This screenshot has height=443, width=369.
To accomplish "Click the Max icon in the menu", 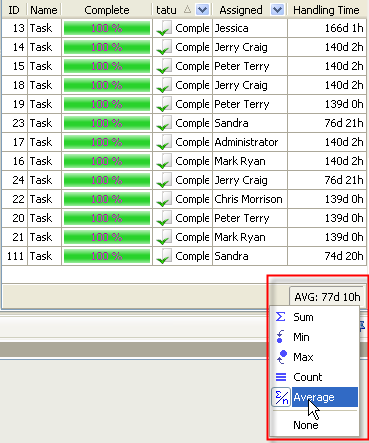I will point(282,357).
